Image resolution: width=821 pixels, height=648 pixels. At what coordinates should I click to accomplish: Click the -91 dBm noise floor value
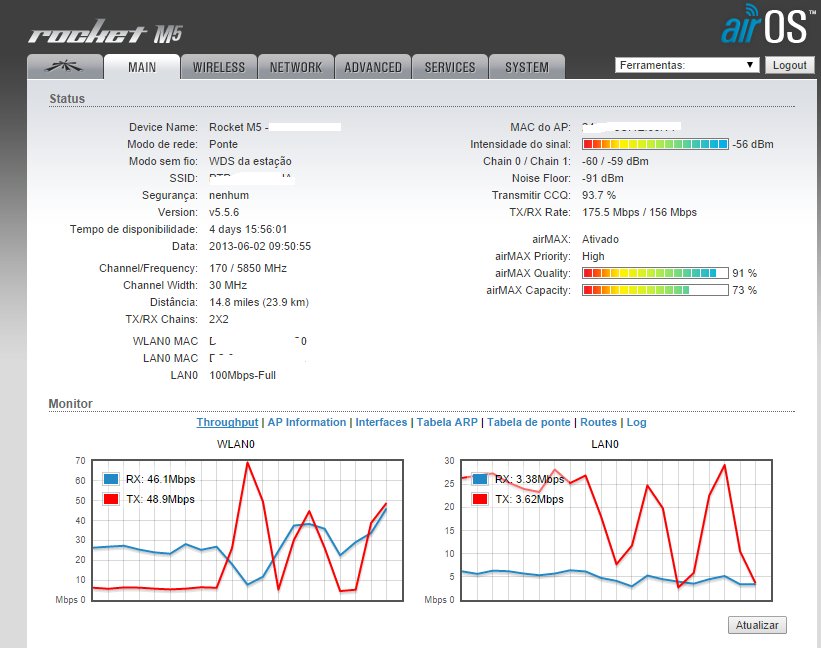coord(603,178)
